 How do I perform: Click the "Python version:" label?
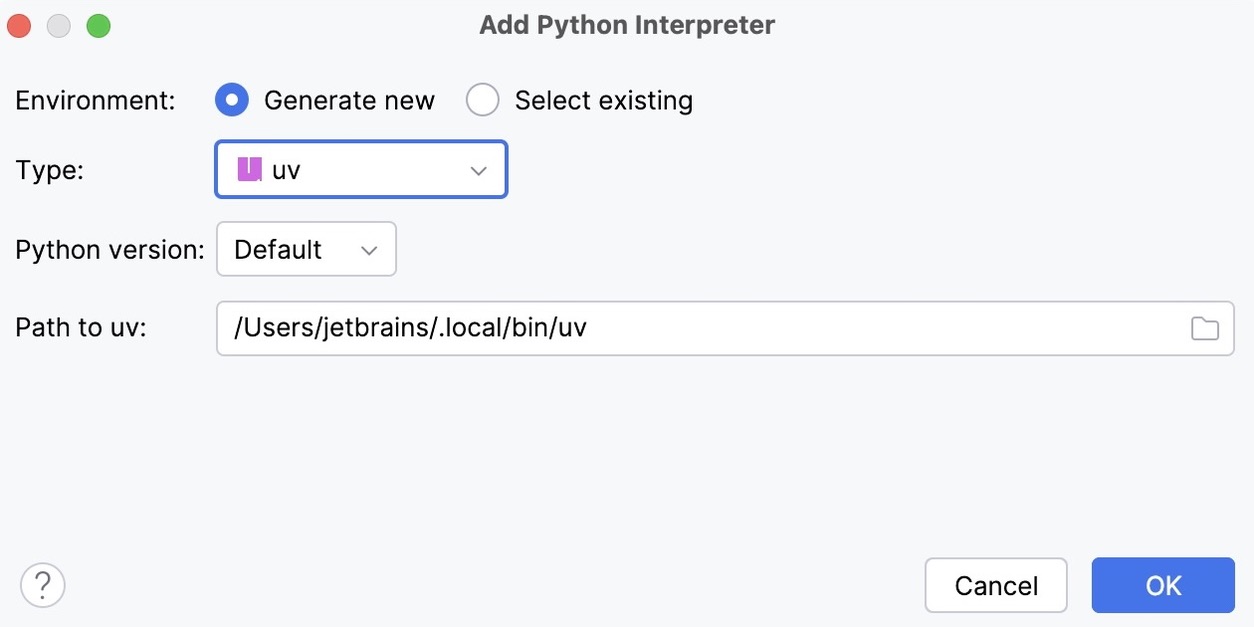coord(110,250)
